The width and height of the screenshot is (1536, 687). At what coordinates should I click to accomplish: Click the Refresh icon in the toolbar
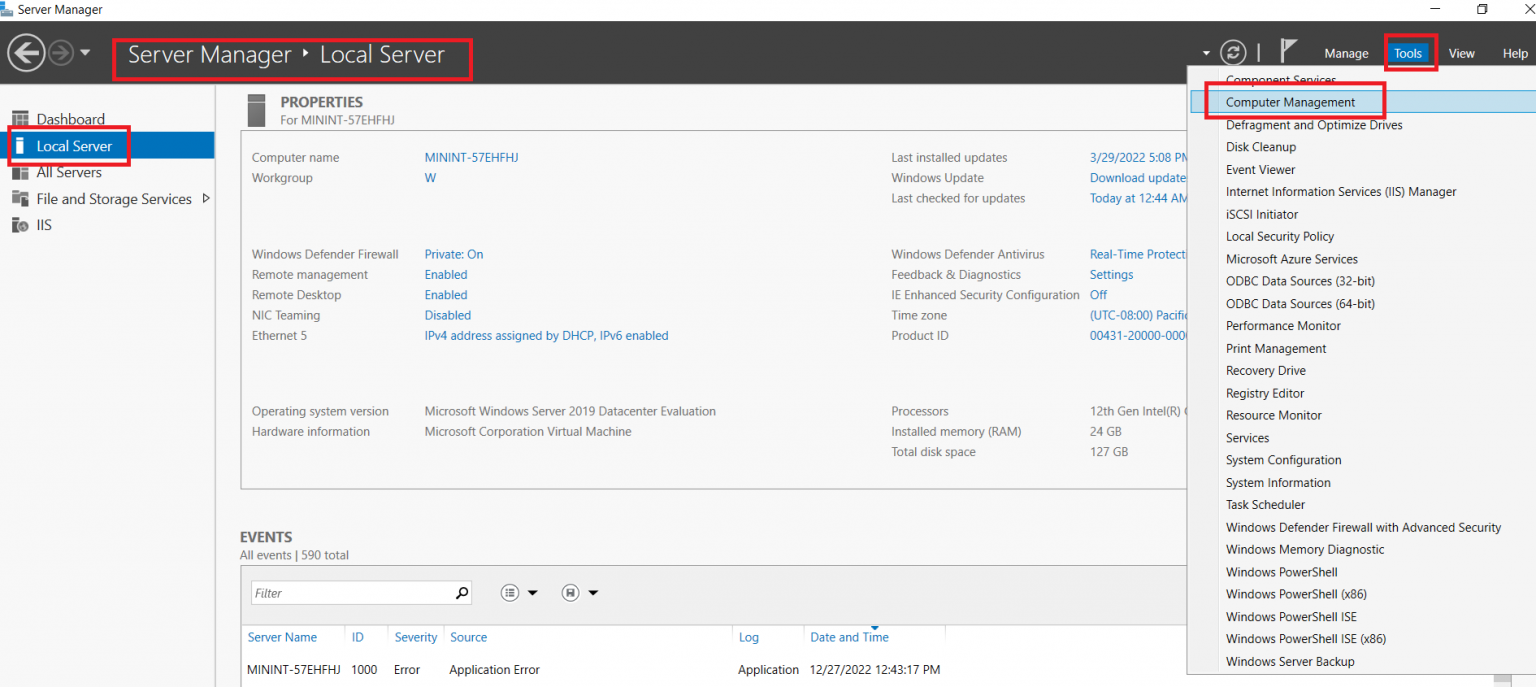1233,52
